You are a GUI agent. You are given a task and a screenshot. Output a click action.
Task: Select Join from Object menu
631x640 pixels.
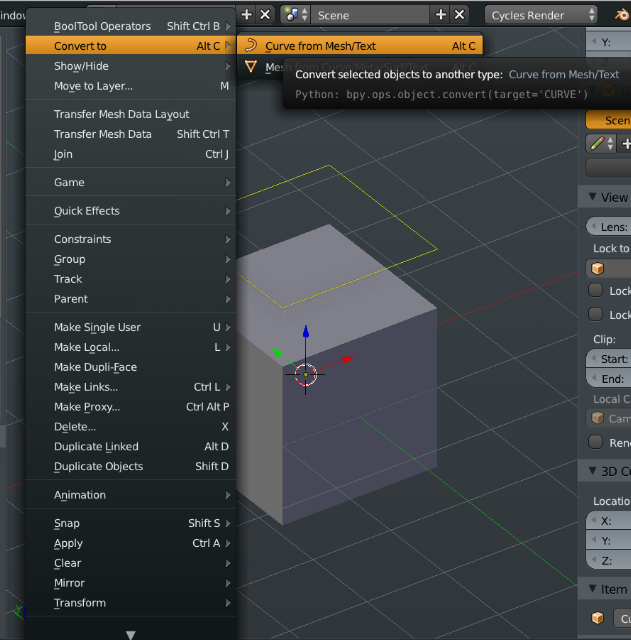point(131,154)
